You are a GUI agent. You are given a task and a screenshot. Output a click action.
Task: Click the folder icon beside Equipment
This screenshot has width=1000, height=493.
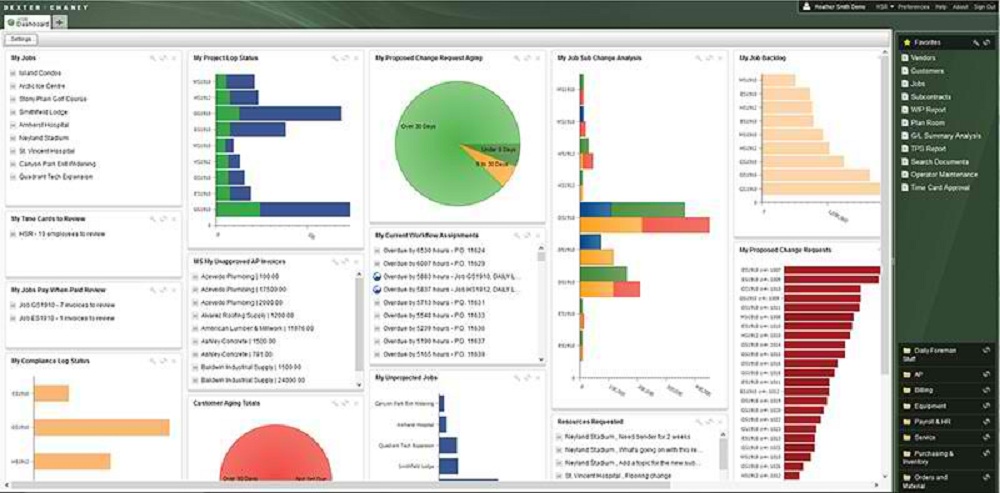click(906, 406)
